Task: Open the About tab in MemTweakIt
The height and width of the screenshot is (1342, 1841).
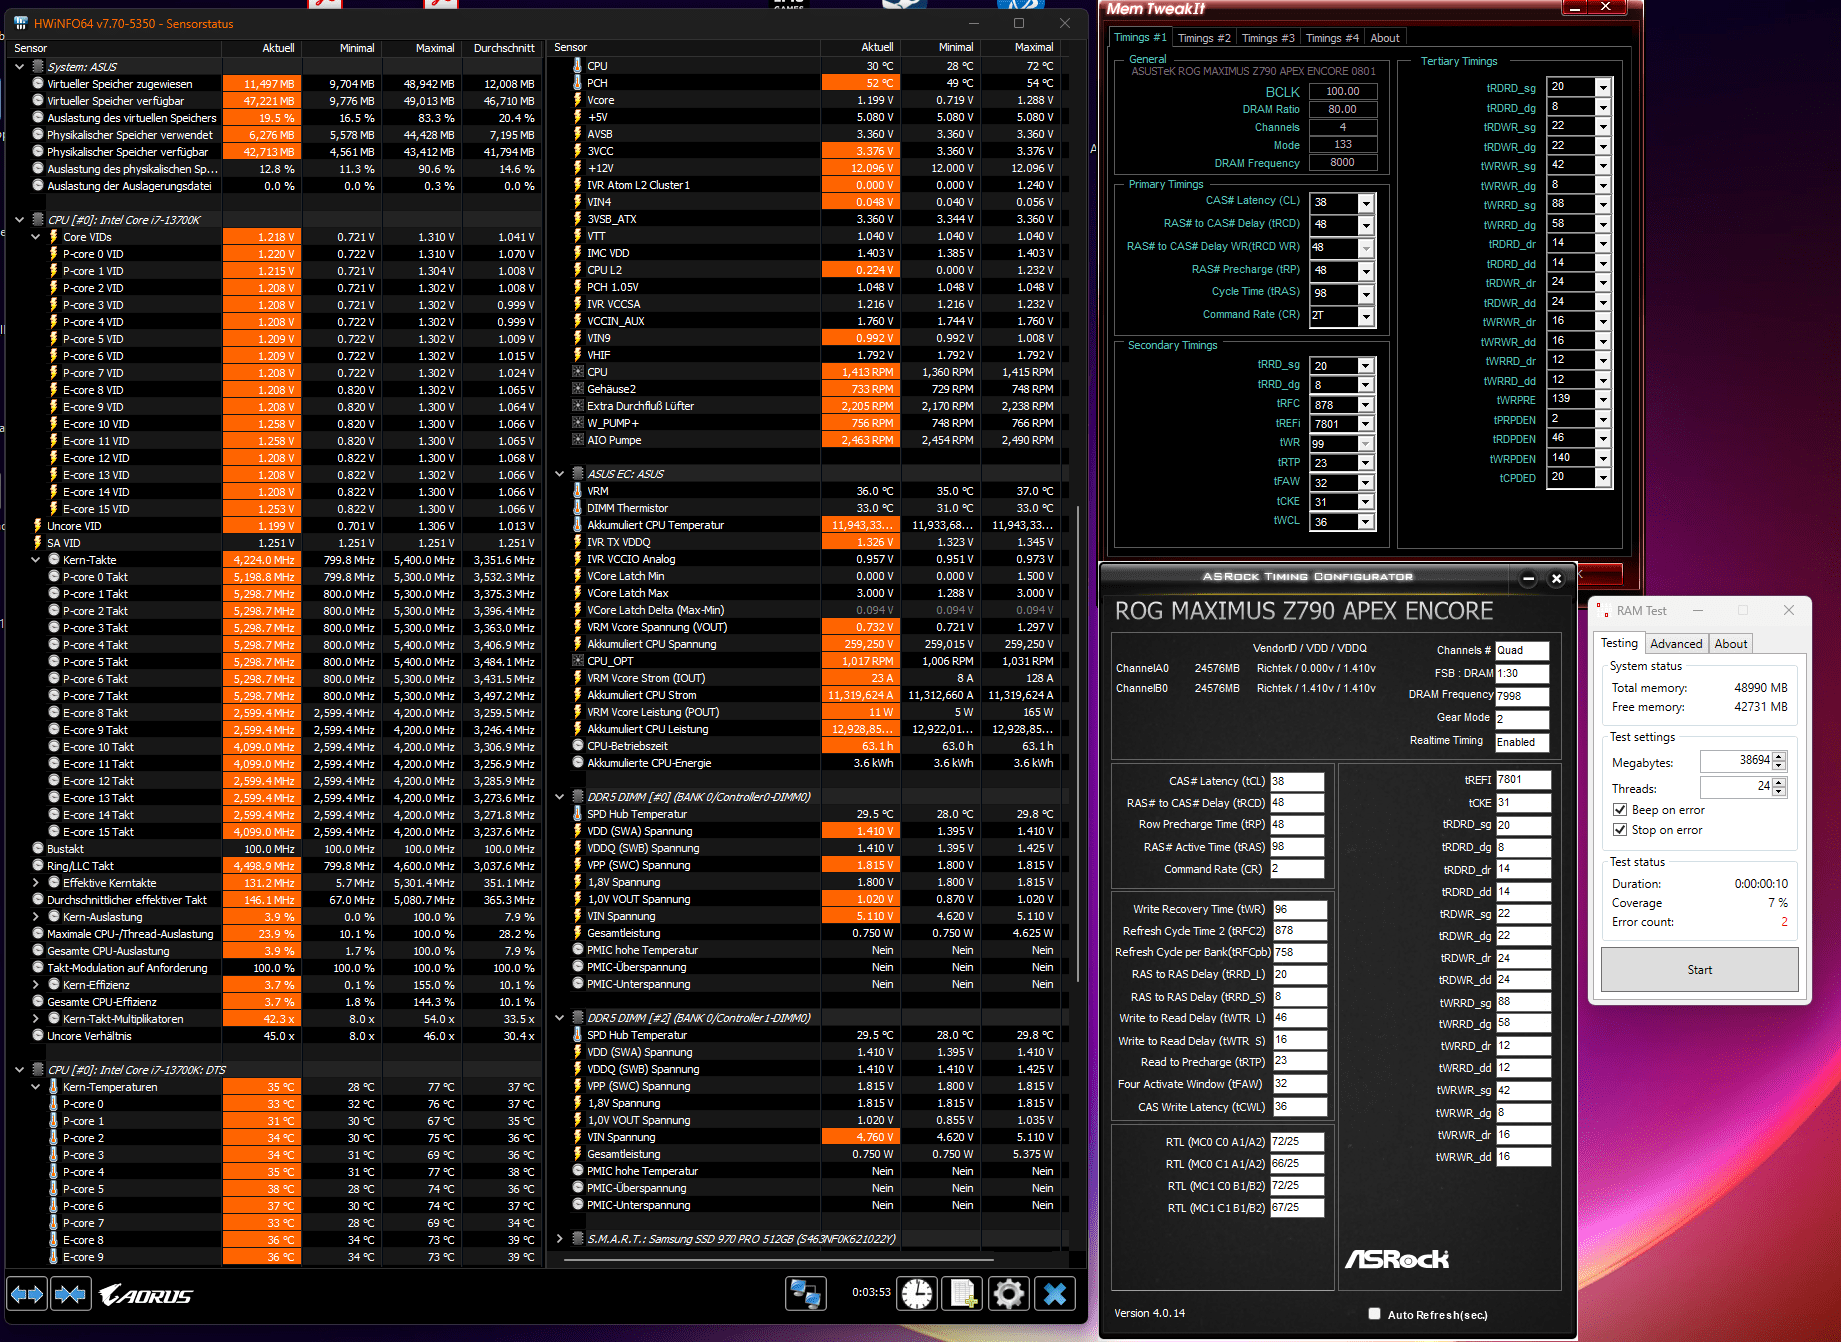Action: (1385, 38)
